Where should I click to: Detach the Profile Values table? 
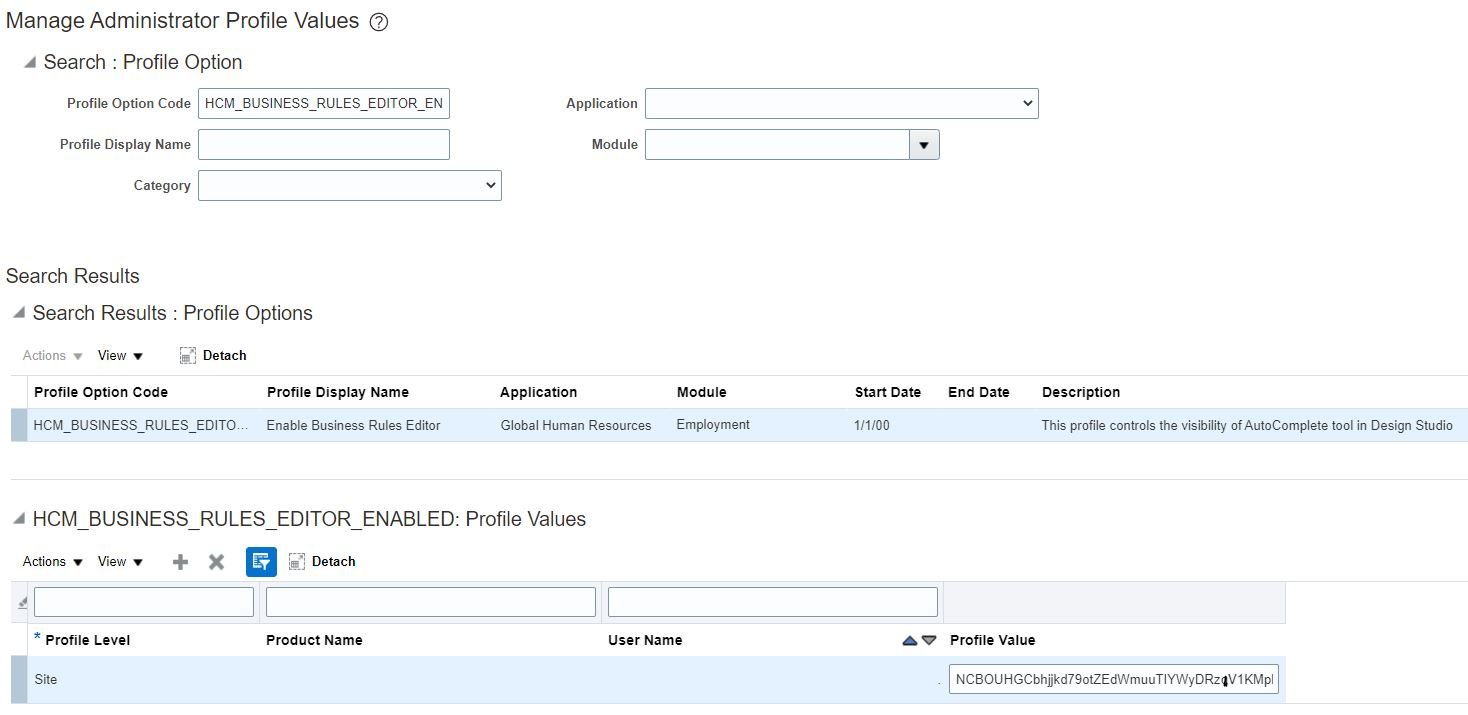point(322,561)
